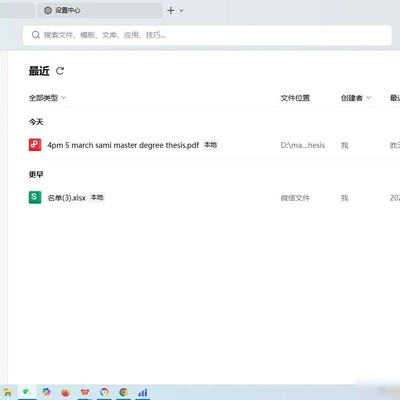Open Firefox from the taskbar

pos(65,392)
